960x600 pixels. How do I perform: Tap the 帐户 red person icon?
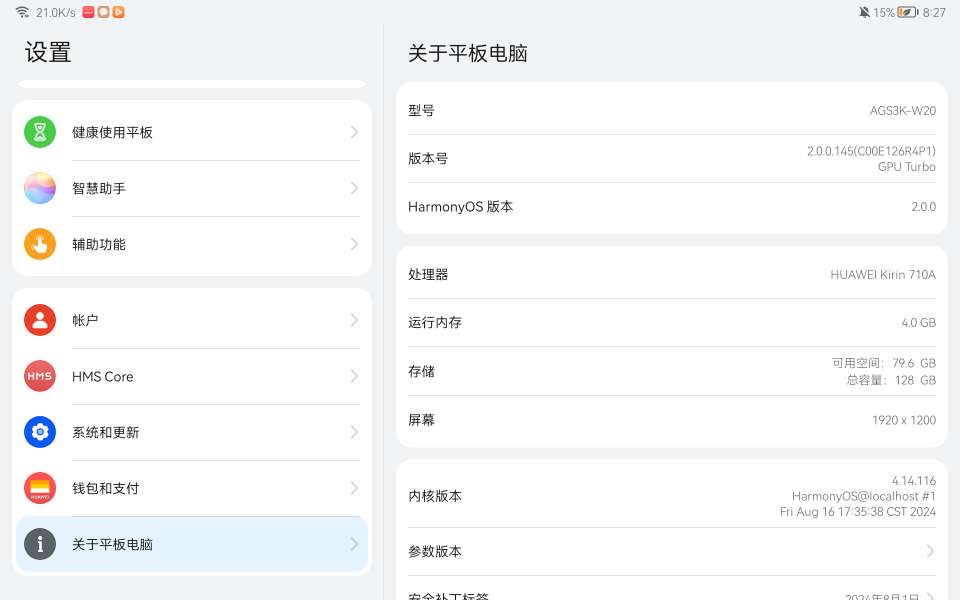tap(40, 320)
